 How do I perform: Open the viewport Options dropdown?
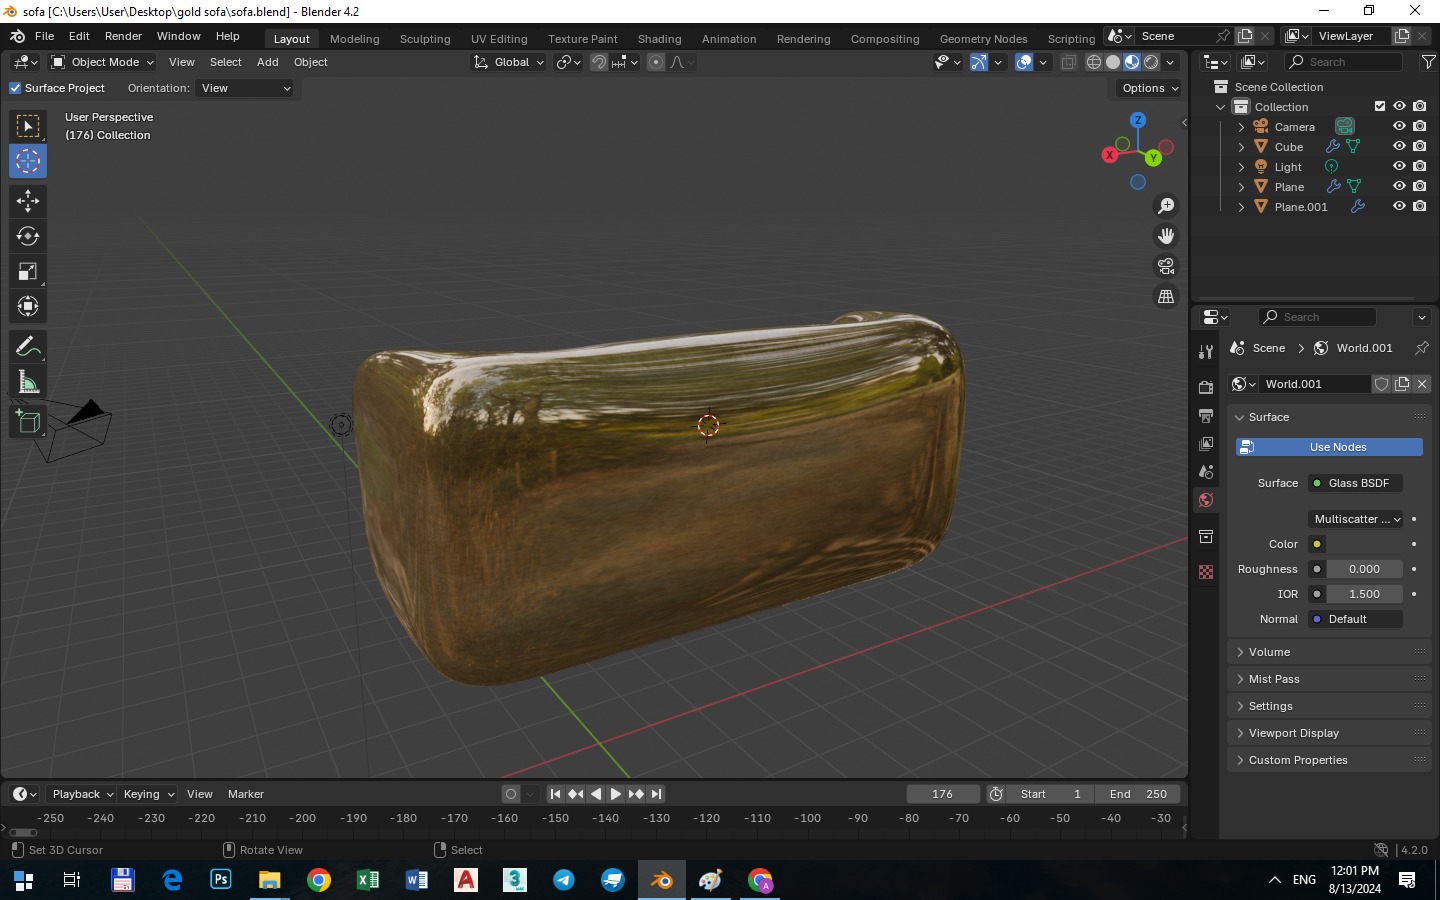click(1150, 88)
